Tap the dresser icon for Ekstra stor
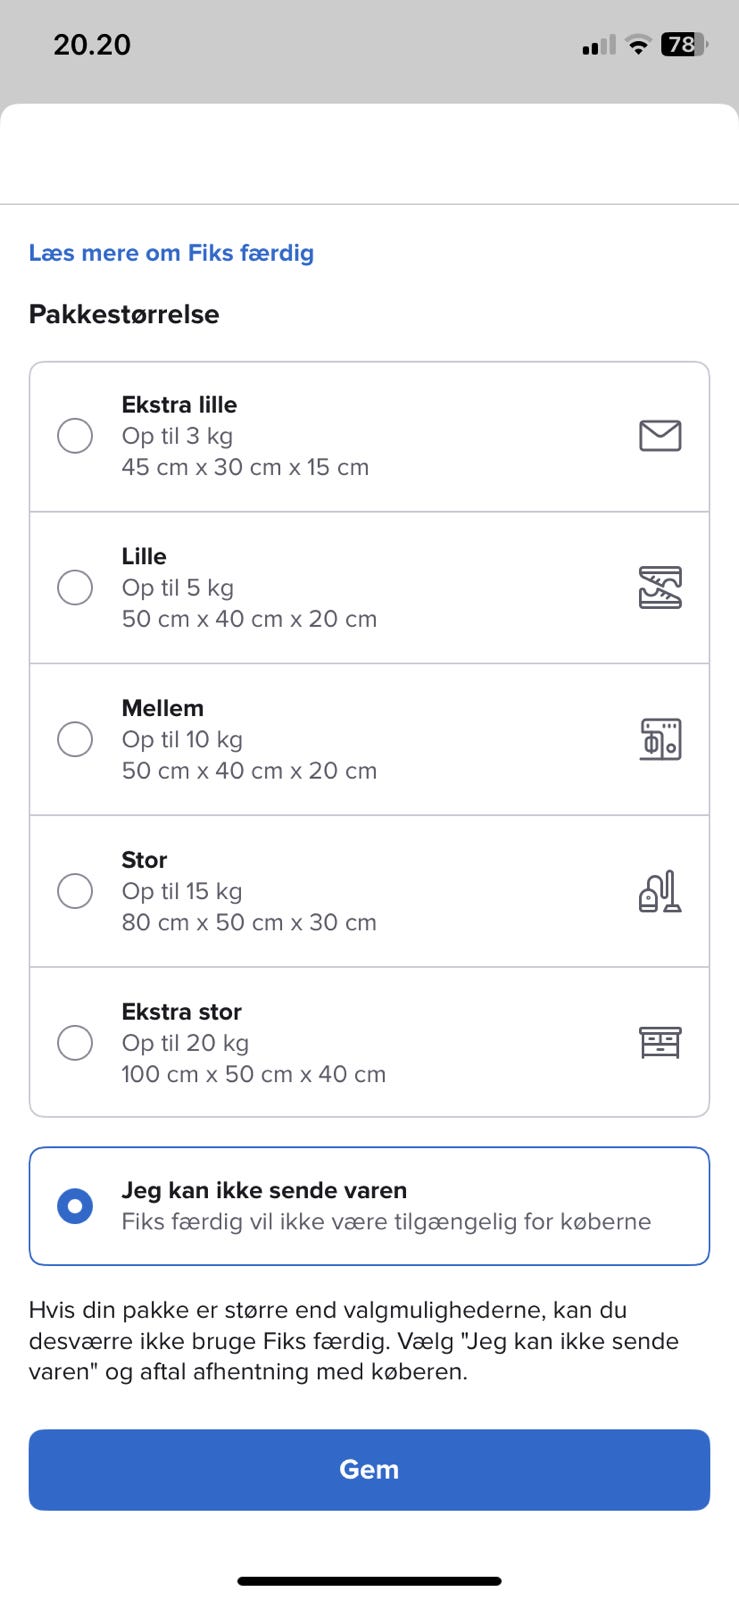 point(660,1043)
